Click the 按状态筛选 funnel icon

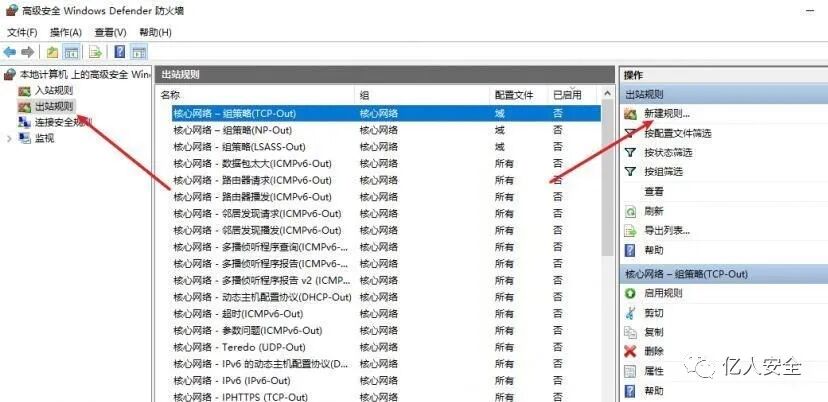pyautogui.click(x=630, y=153)
